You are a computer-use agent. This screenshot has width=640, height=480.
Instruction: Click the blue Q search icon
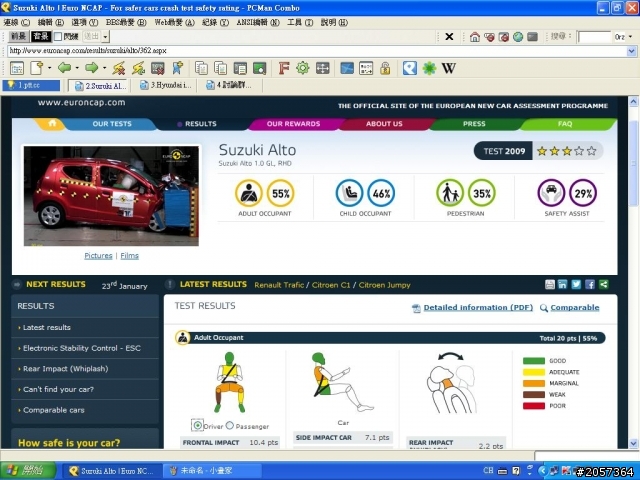point(410,68)
